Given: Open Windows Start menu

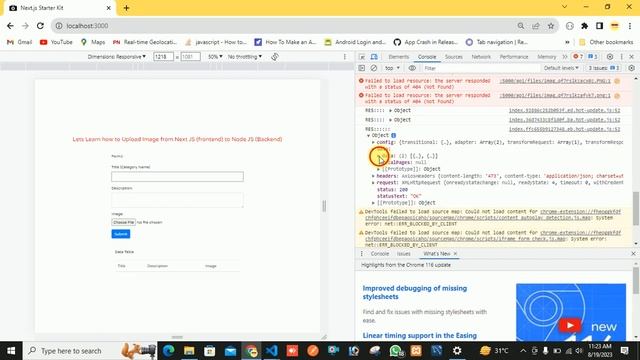Looking at the screenshot, I should coord(11,351).
